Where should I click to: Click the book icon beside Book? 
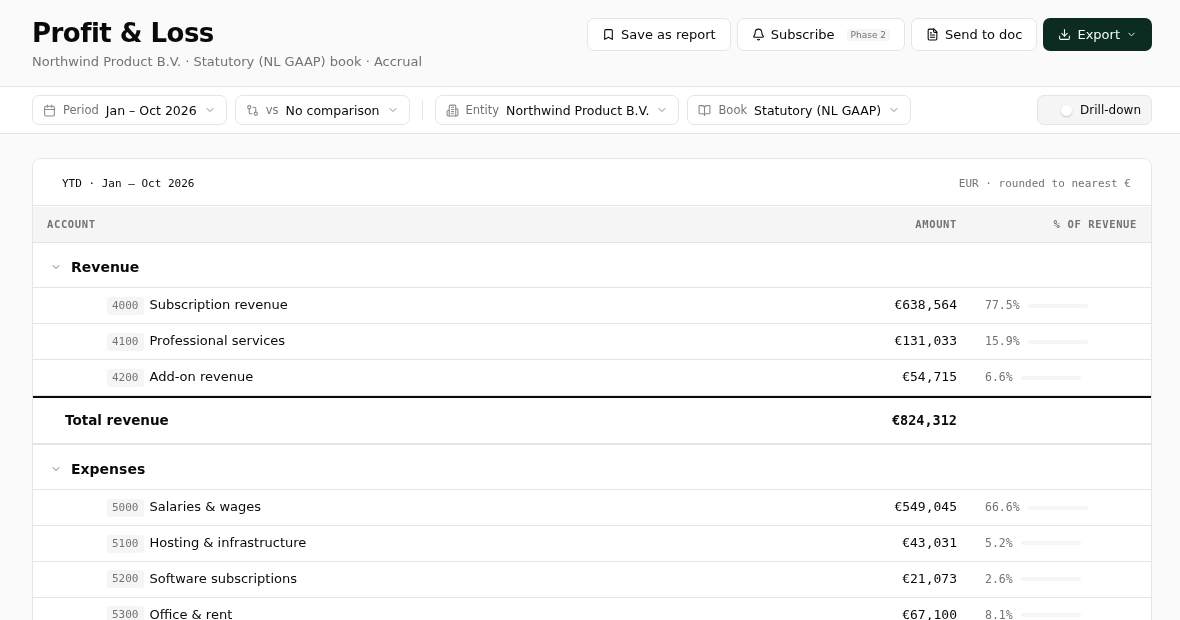tap(704, 111)
